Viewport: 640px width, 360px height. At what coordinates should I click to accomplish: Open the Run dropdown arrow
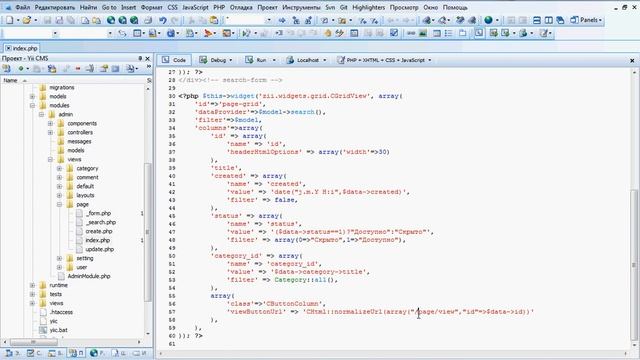pyautogui.click(x=274, y=60)
